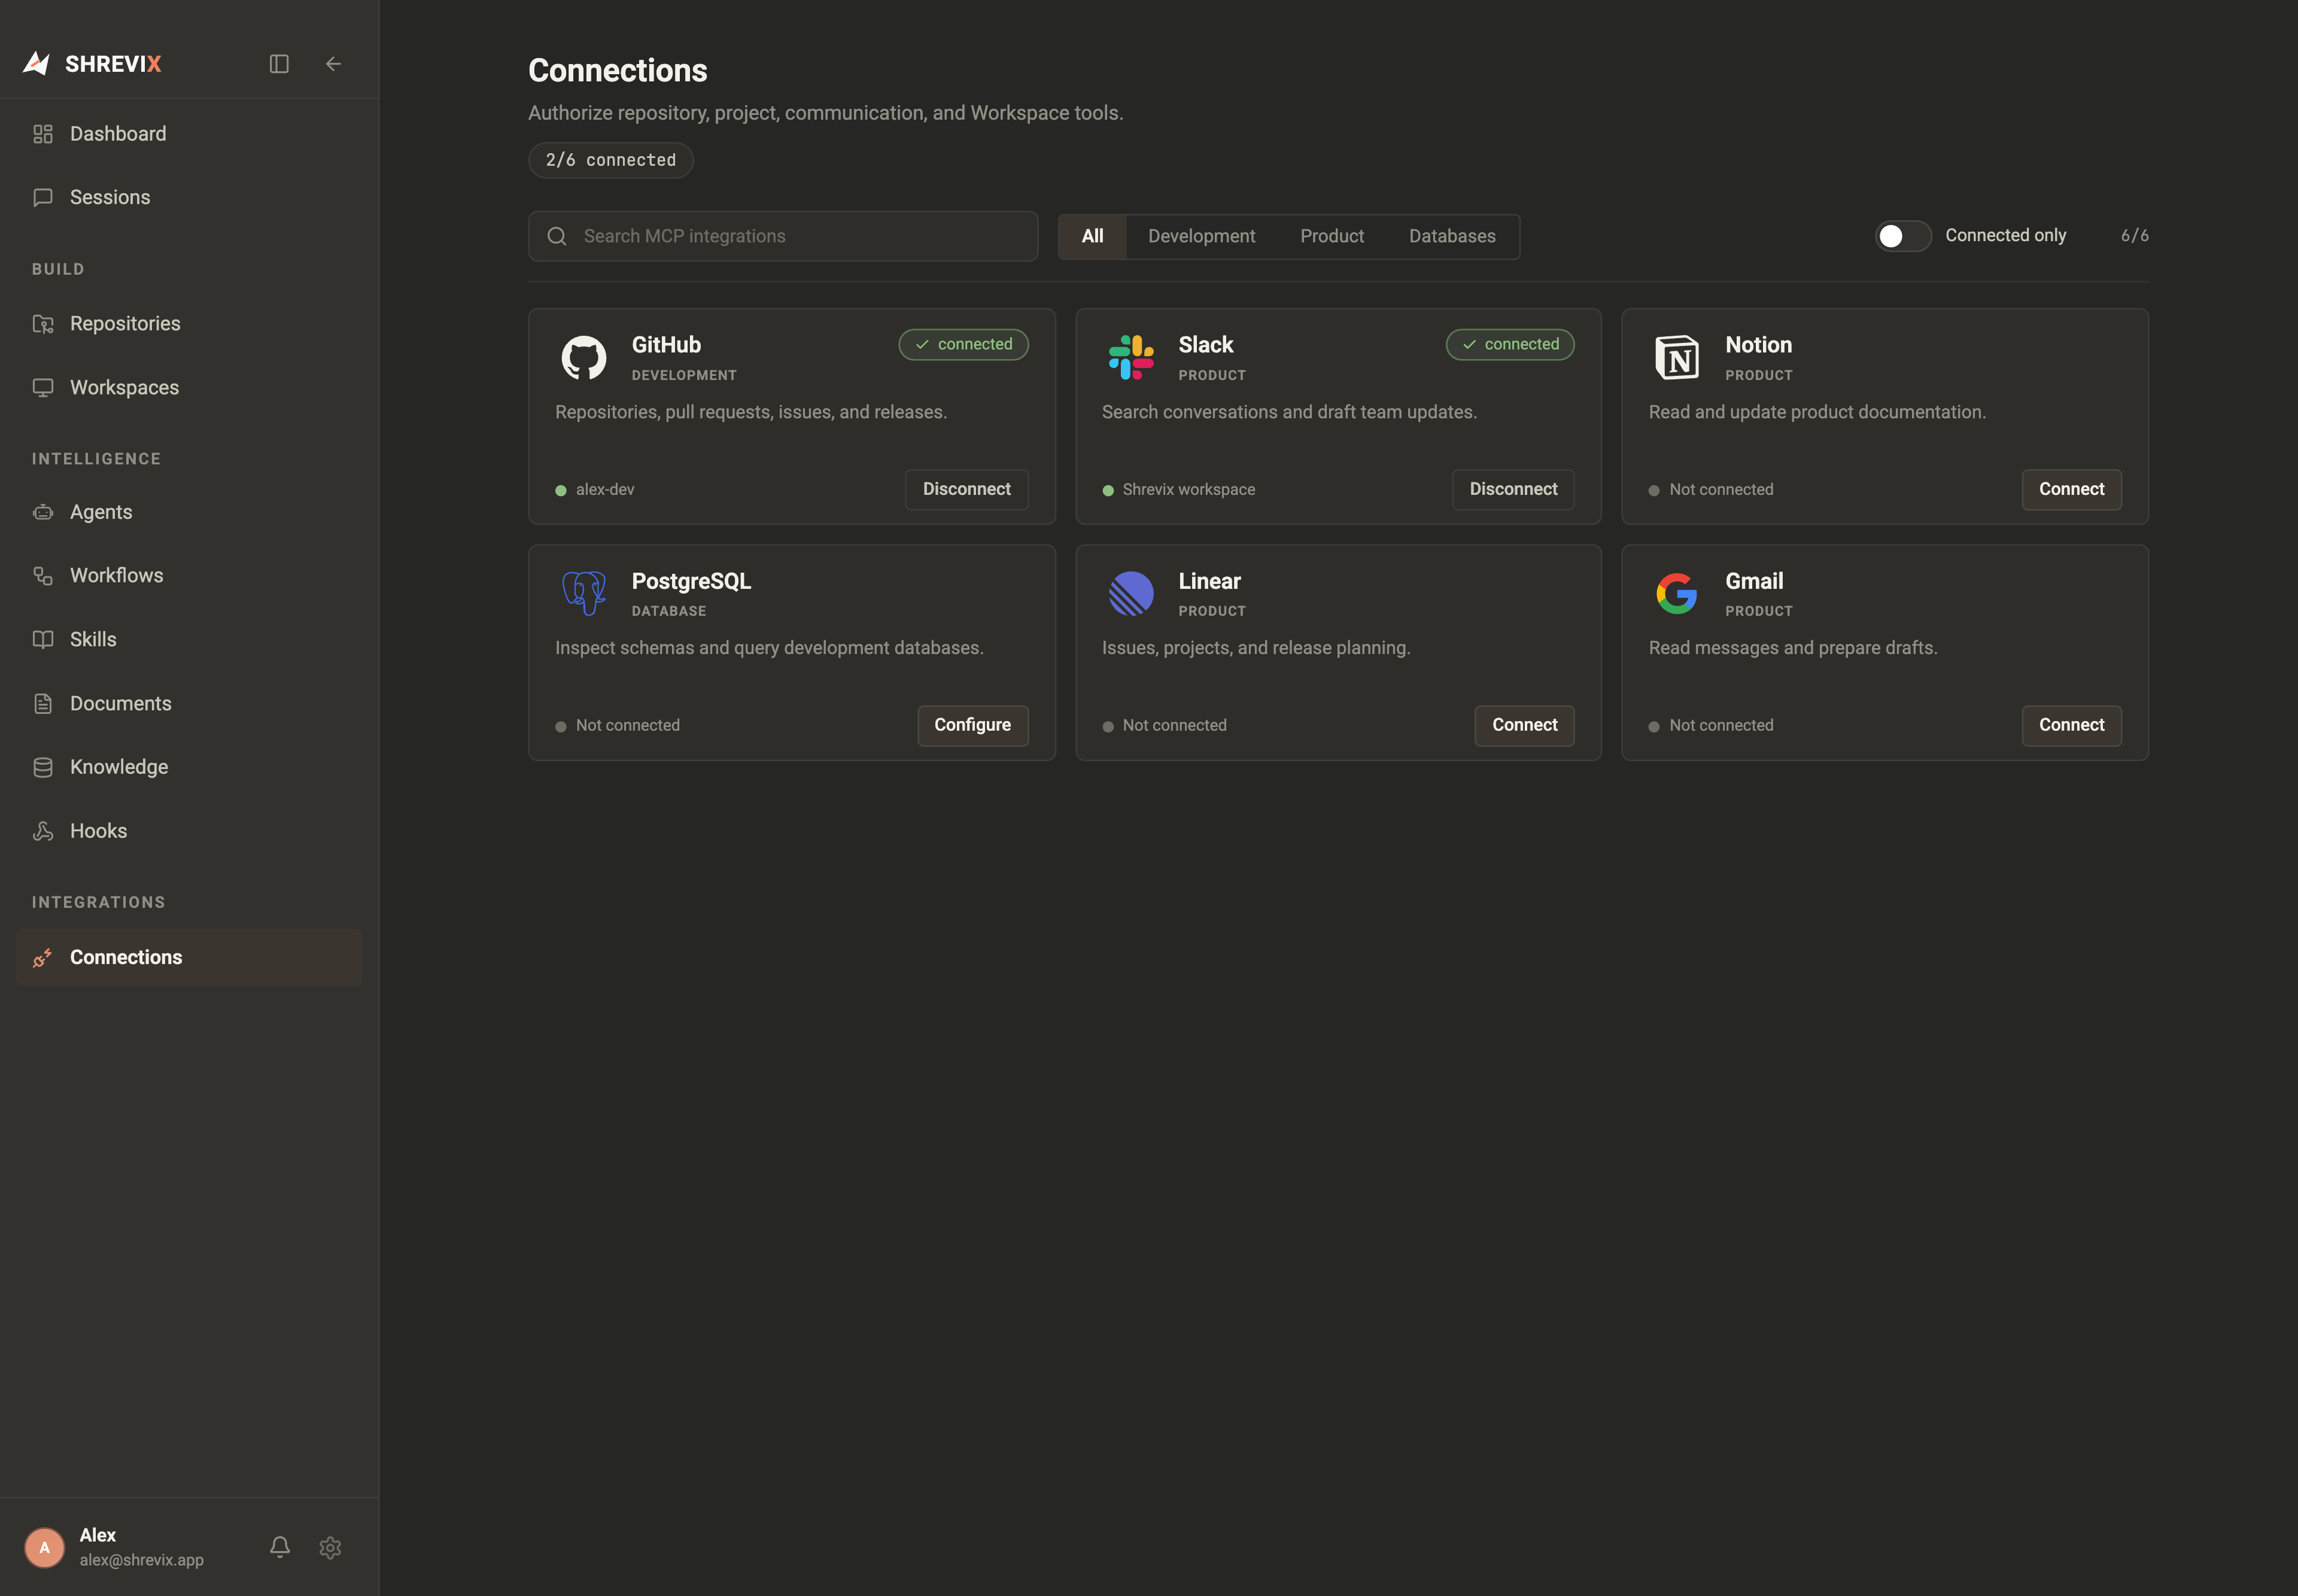Go to Repositories
This screenshot has width=2298, height=1596.
coord(189,324)
